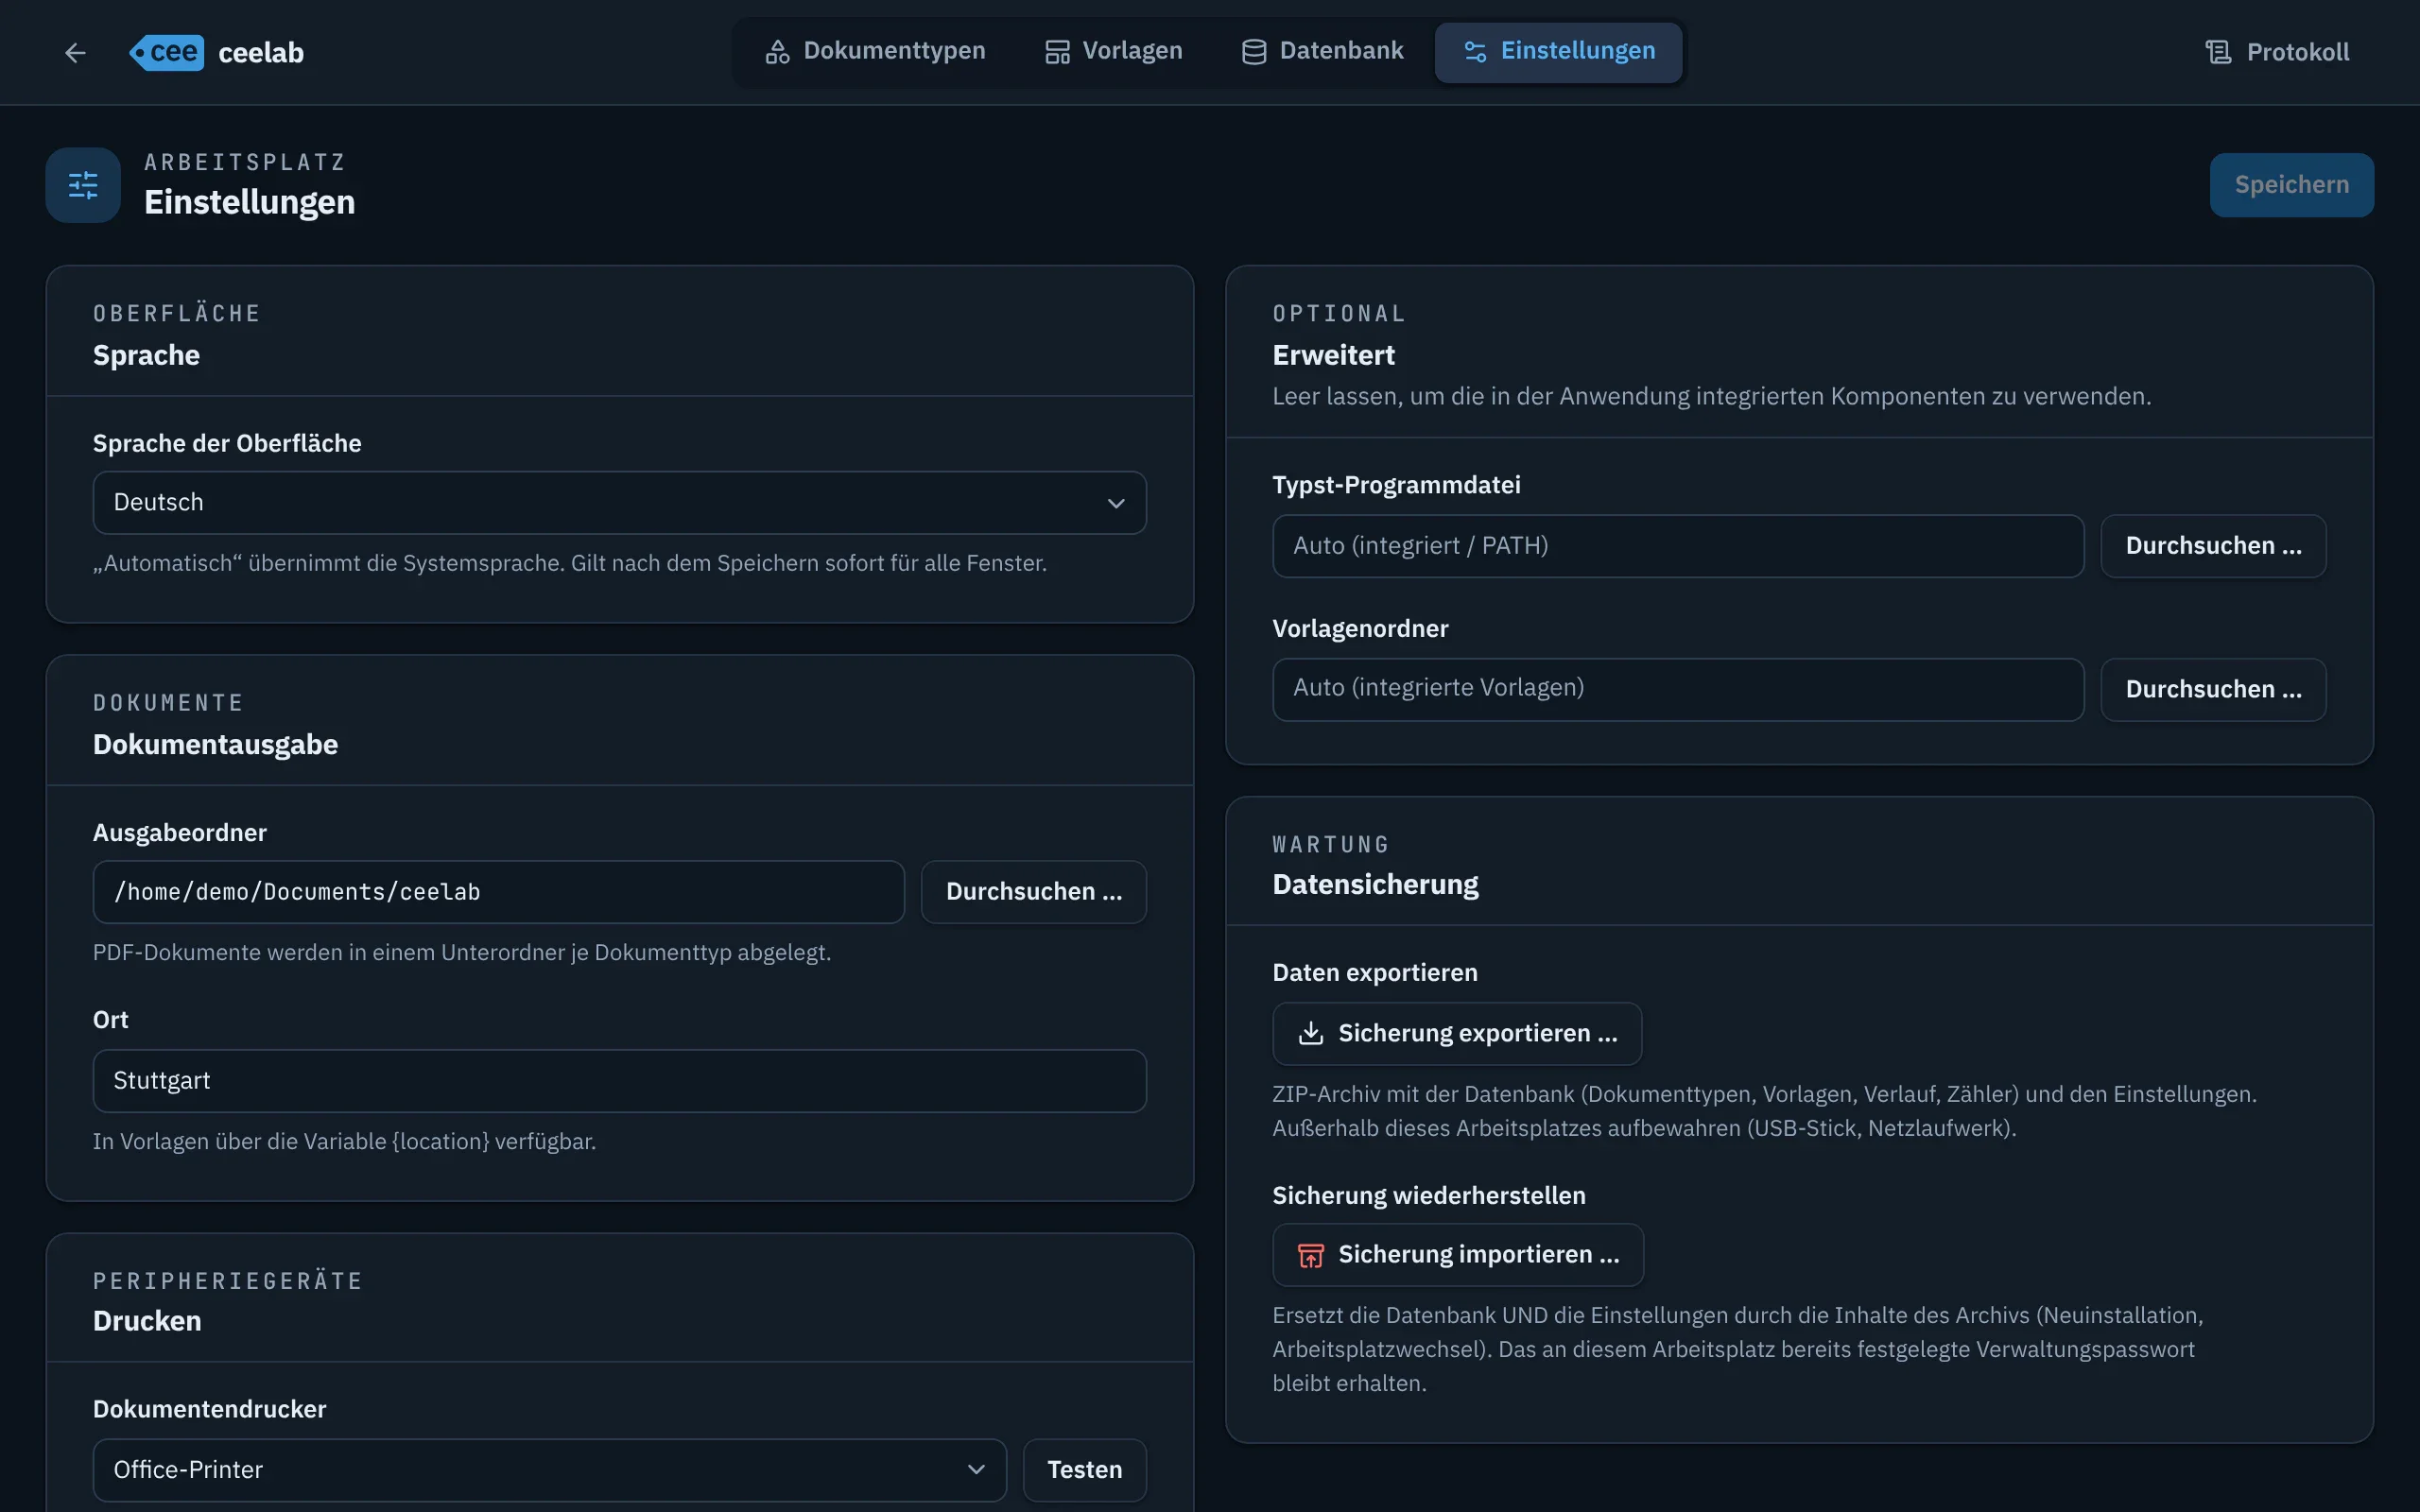Click the Testen printer button
This screenshot has width=2420, height=1512.
(x=1085, y=1470)
